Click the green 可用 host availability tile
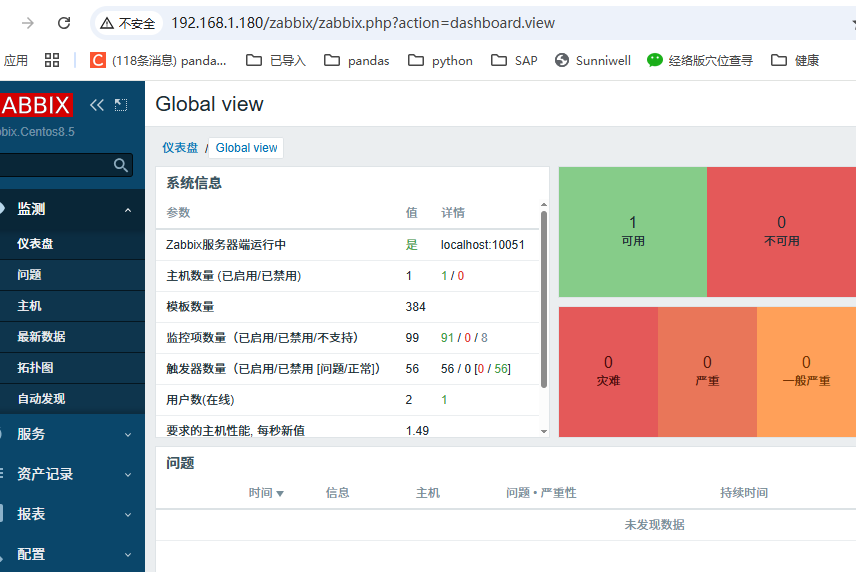856x572 pixels. click(632, 231)
